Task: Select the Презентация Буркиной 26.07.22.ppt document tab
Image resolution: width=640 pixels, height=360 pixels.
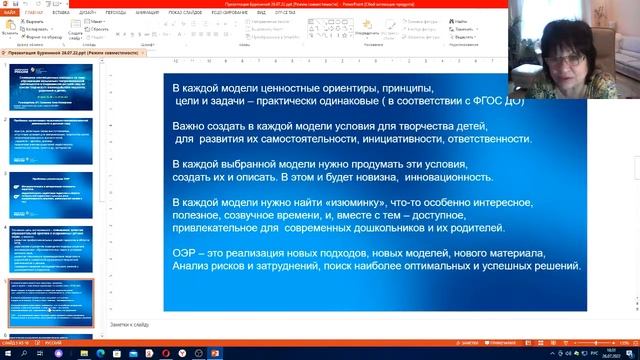Action: point(72,53)
